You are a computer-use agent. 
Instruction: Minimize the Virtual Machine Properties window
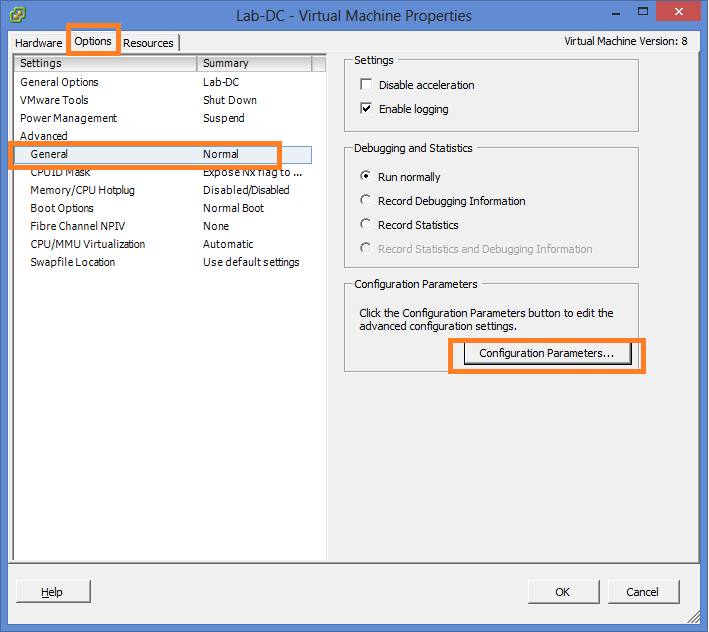615,14
